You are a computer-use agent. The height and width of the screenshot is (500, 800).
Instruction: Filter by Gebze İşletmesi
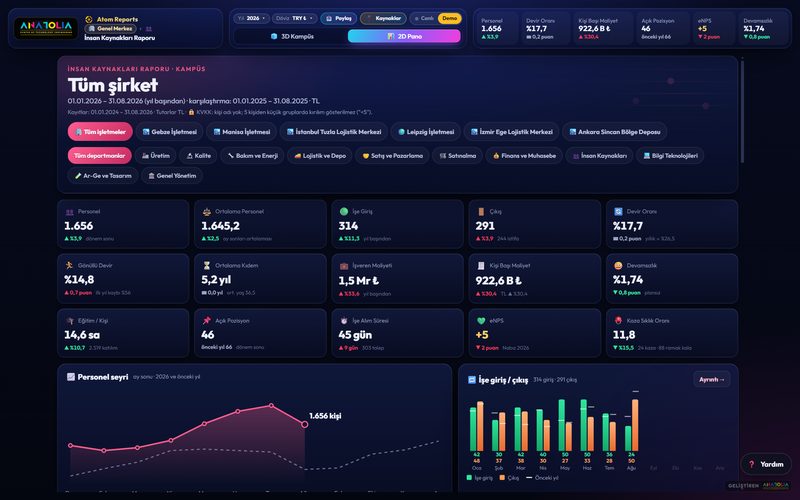click(x=169, y=132)
